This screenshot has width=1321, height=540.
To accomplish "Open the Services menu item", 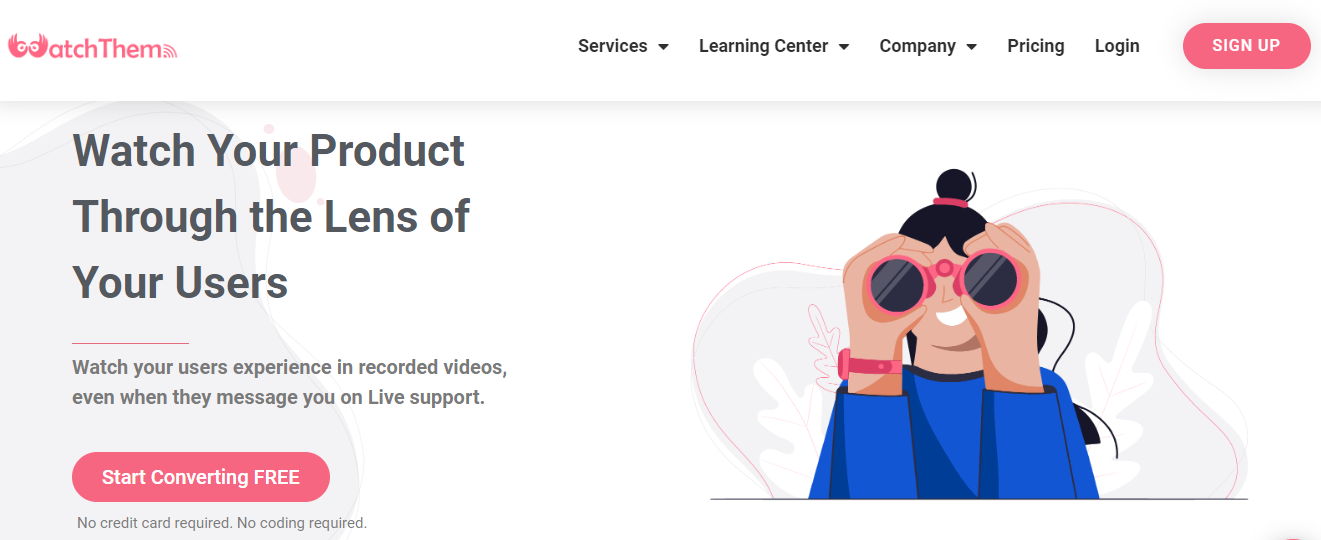I will tap(613, 46).
